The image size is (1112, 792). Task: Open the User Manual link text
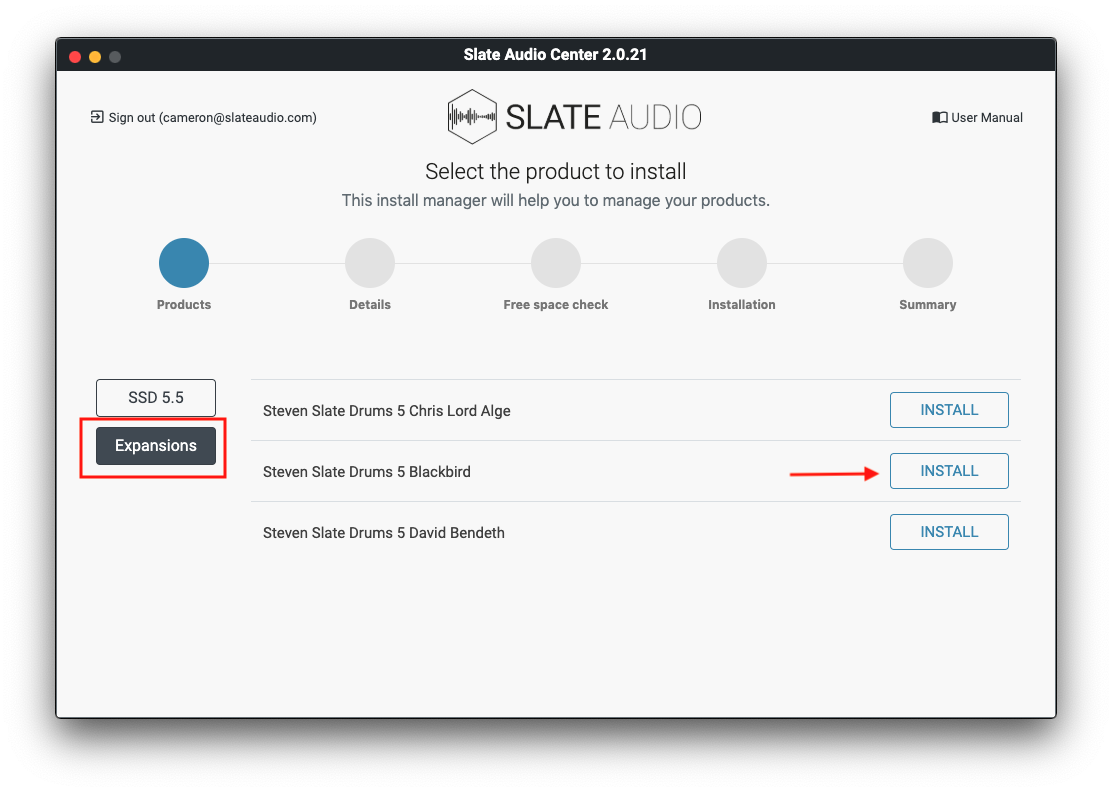point(986,117)
